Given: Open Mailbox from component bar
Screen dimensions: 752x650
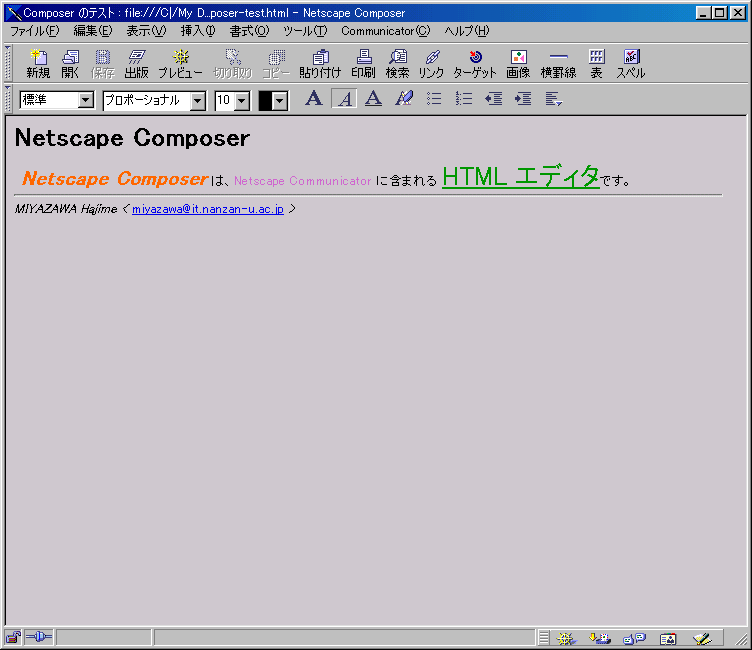Looking at the screenshot, I should (x=599, y=638).
